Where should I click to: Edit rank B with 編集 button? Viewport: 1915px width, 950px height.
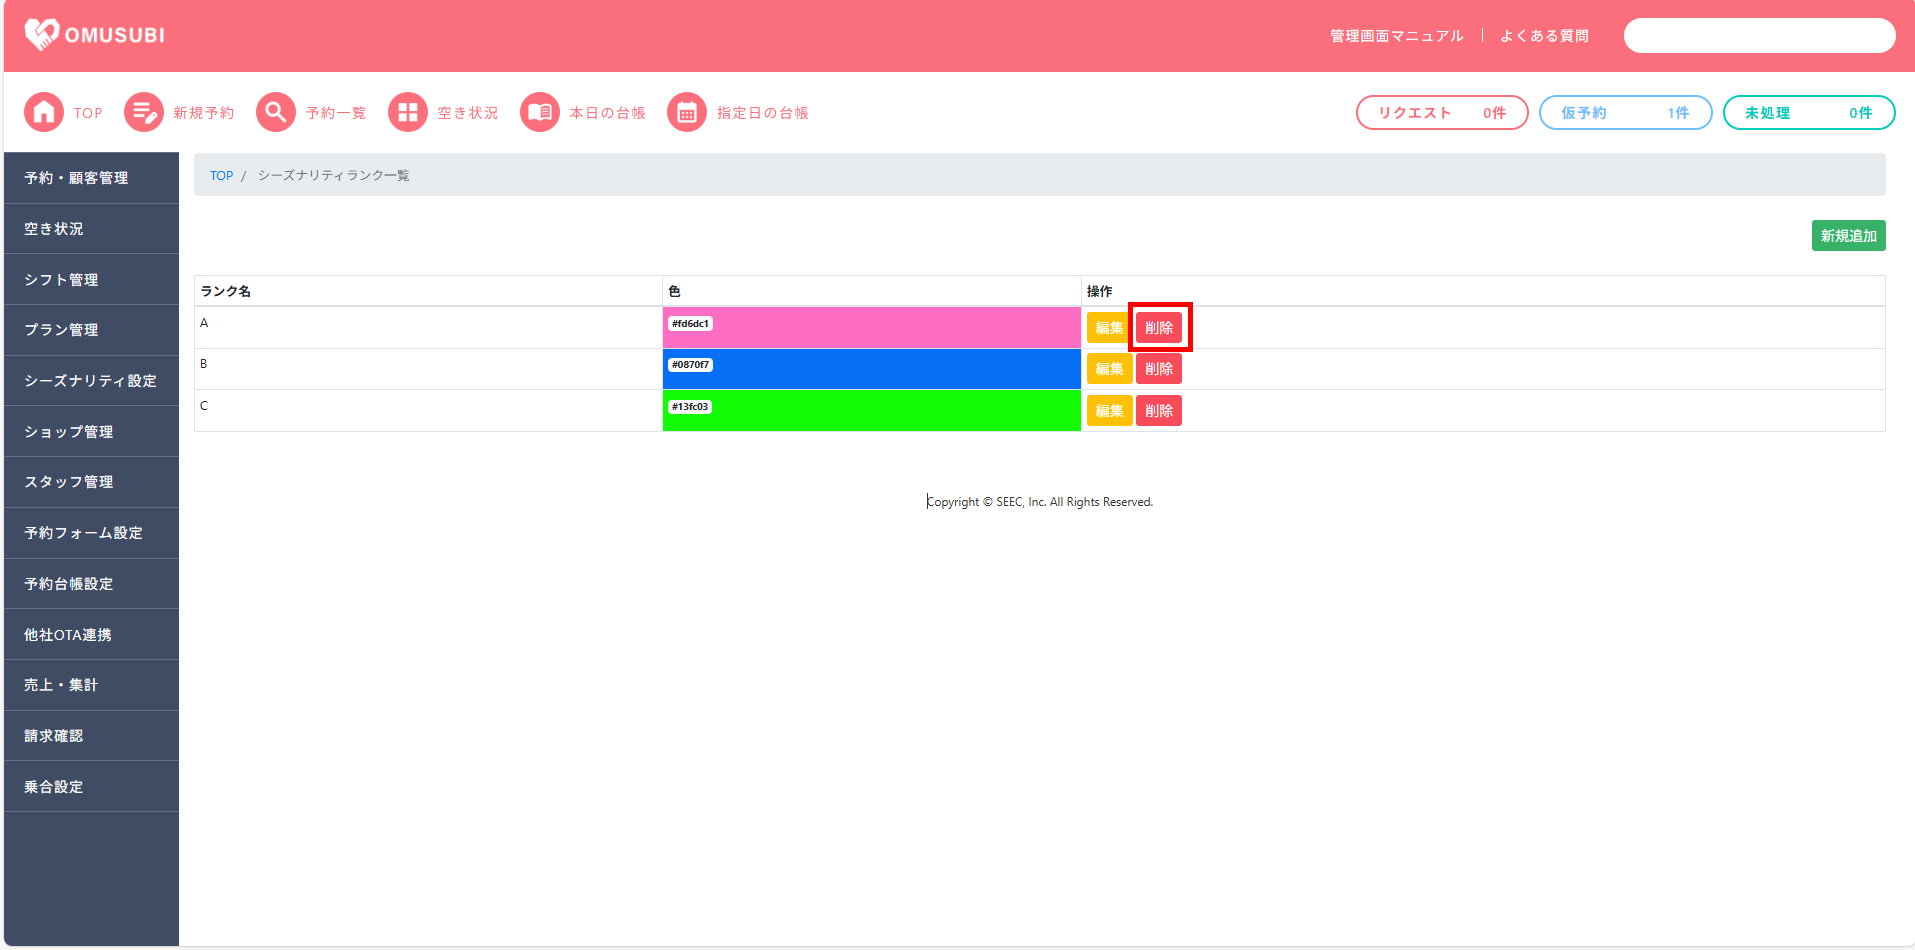pos(1109,369)
